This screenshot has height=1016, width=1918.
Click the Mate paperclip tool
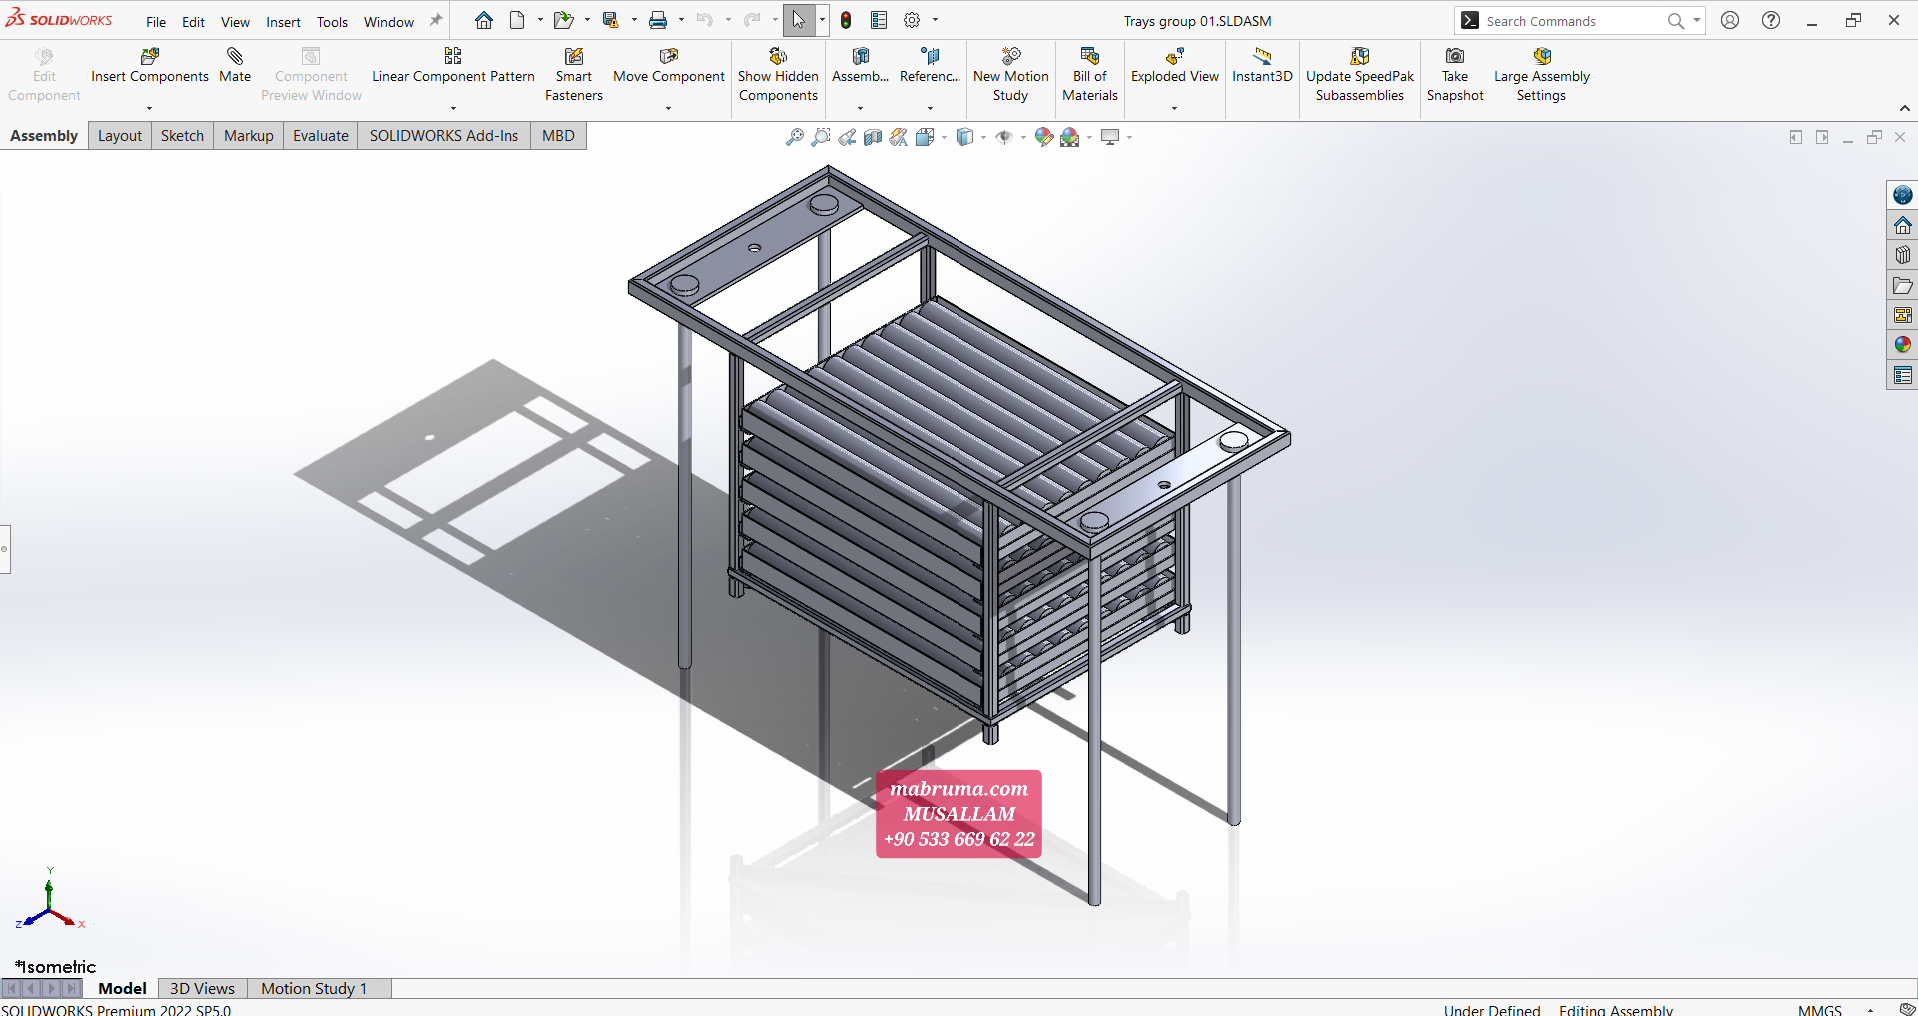tap(235, 66)
